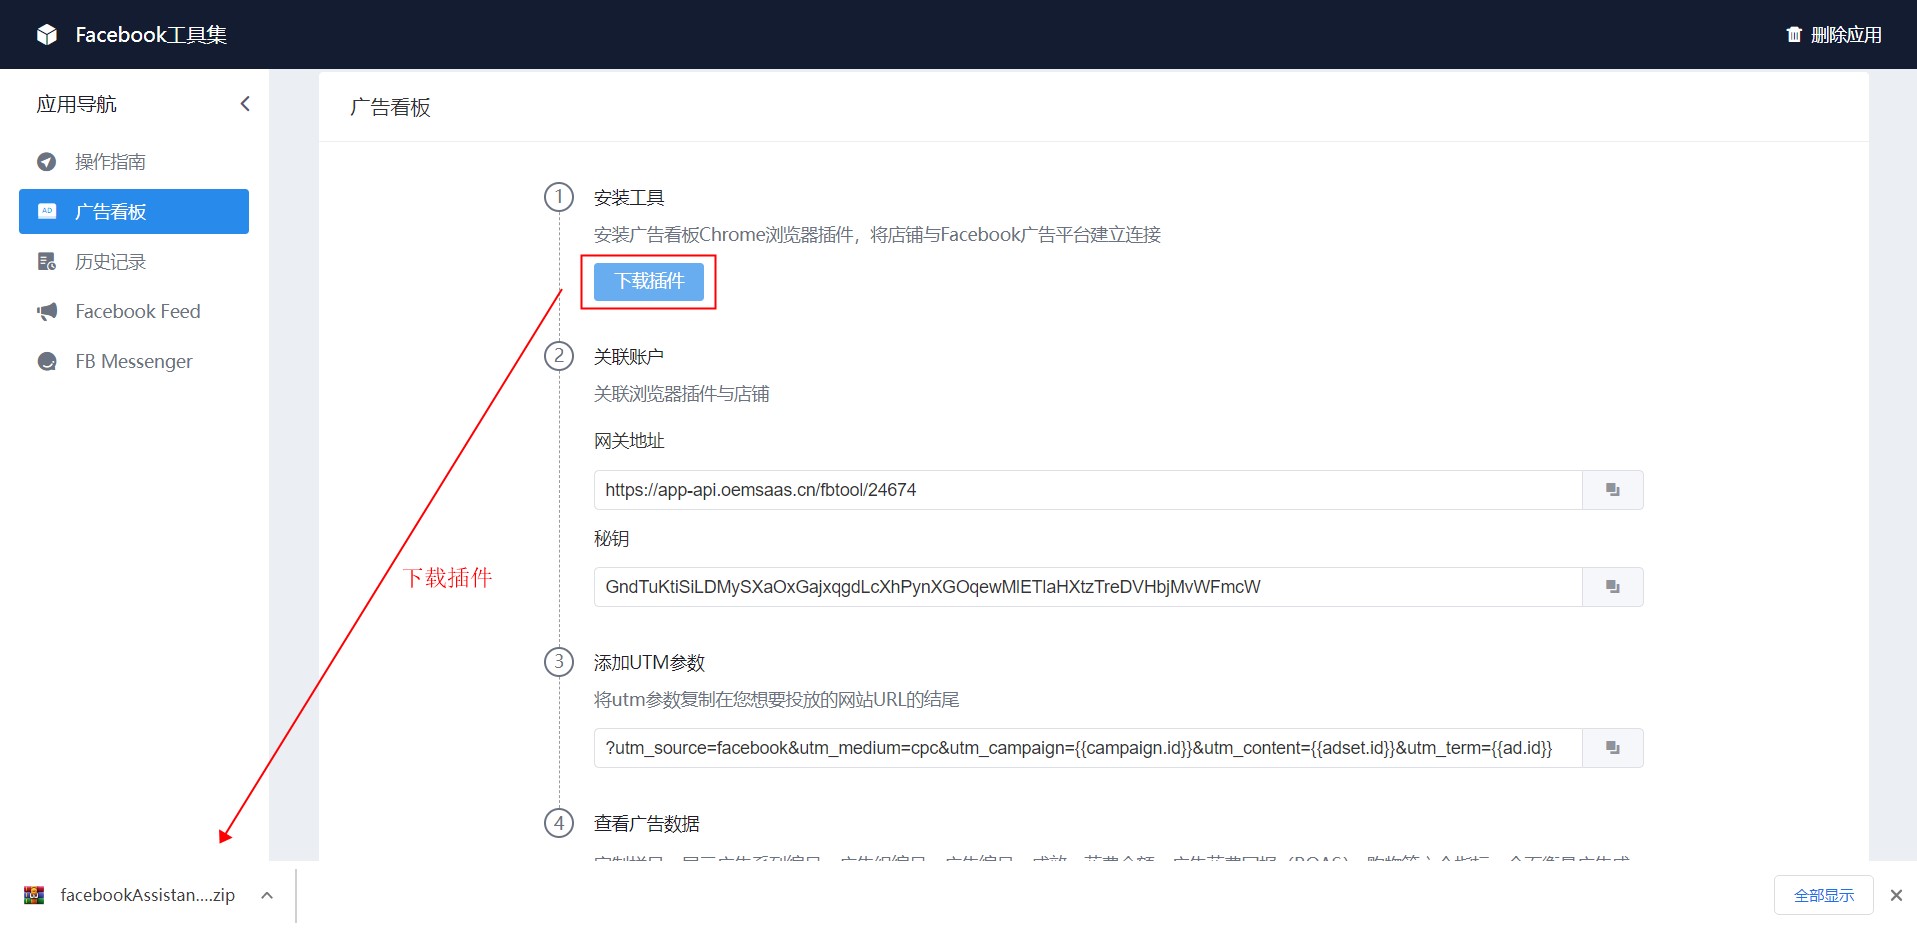Viewport: 1917px width, 928px height.
Task: Click the 应用导航 sidebar header text
Action: click(76, 104)
